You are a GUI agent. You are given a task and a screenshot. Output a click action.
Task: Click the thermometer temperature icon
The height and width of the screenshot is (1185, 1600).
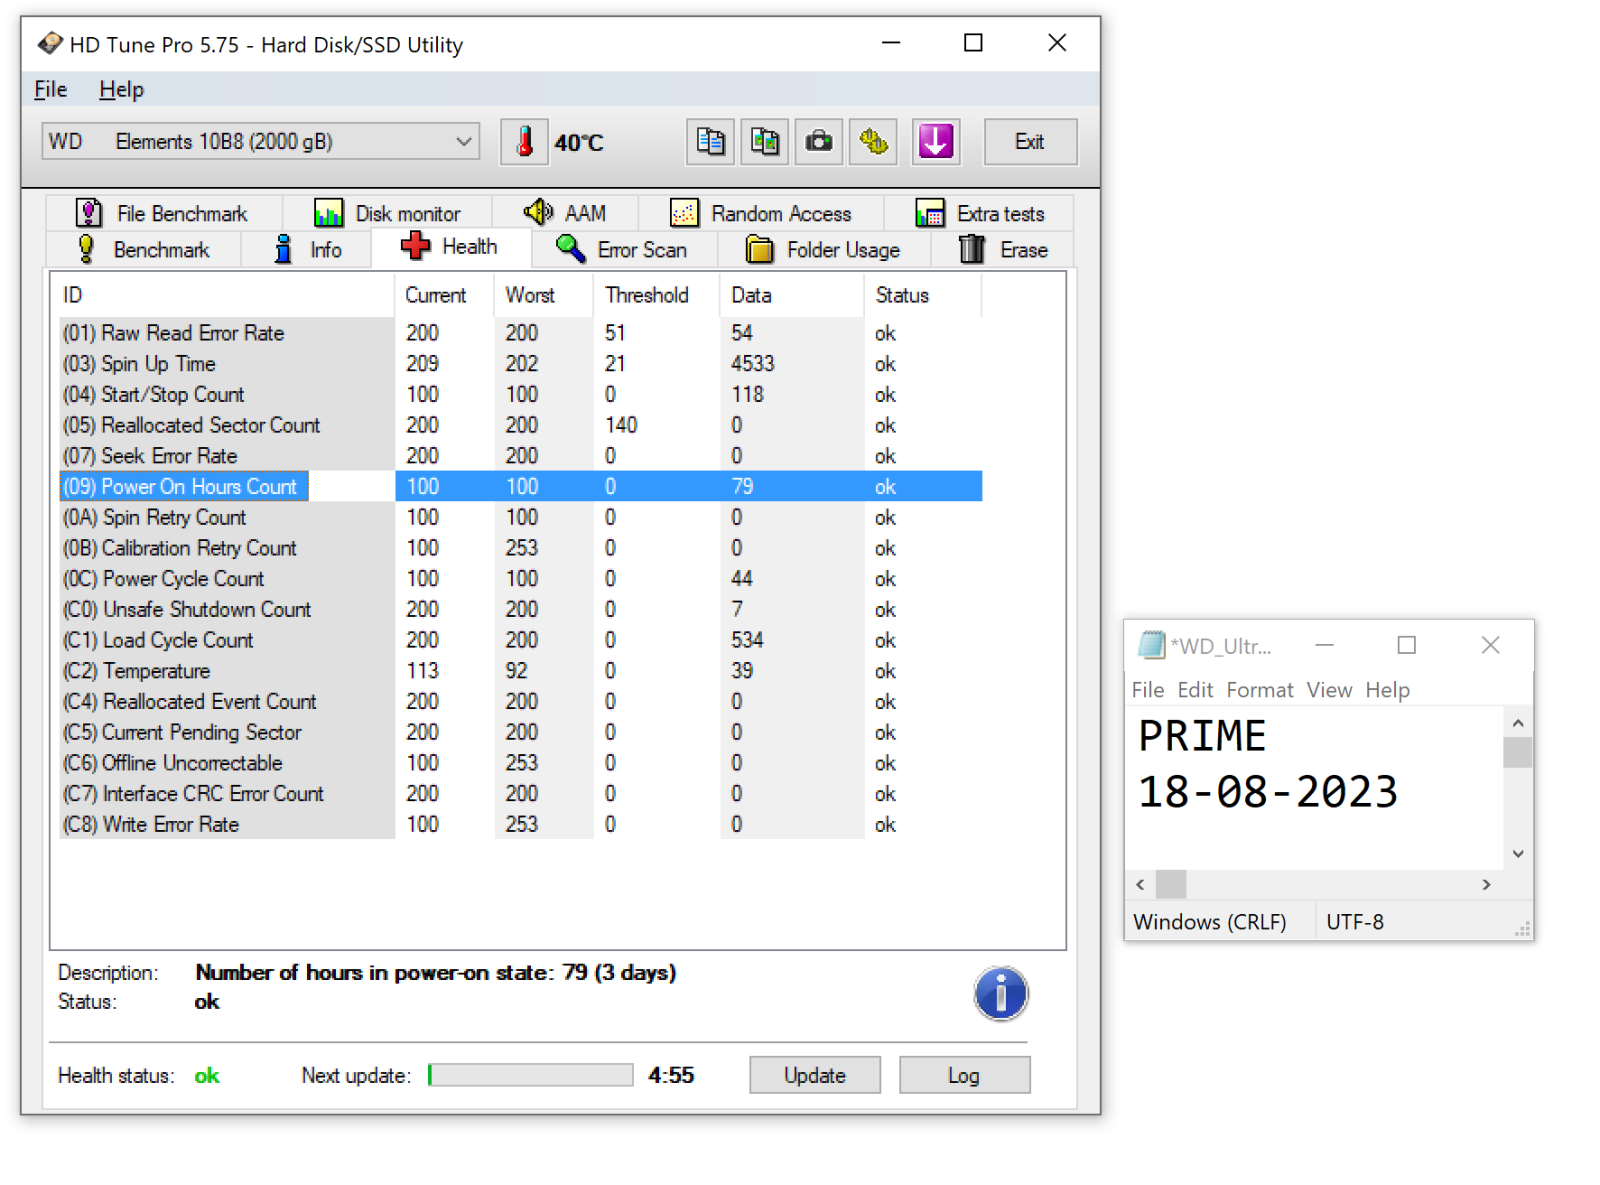tap(524, 142)
